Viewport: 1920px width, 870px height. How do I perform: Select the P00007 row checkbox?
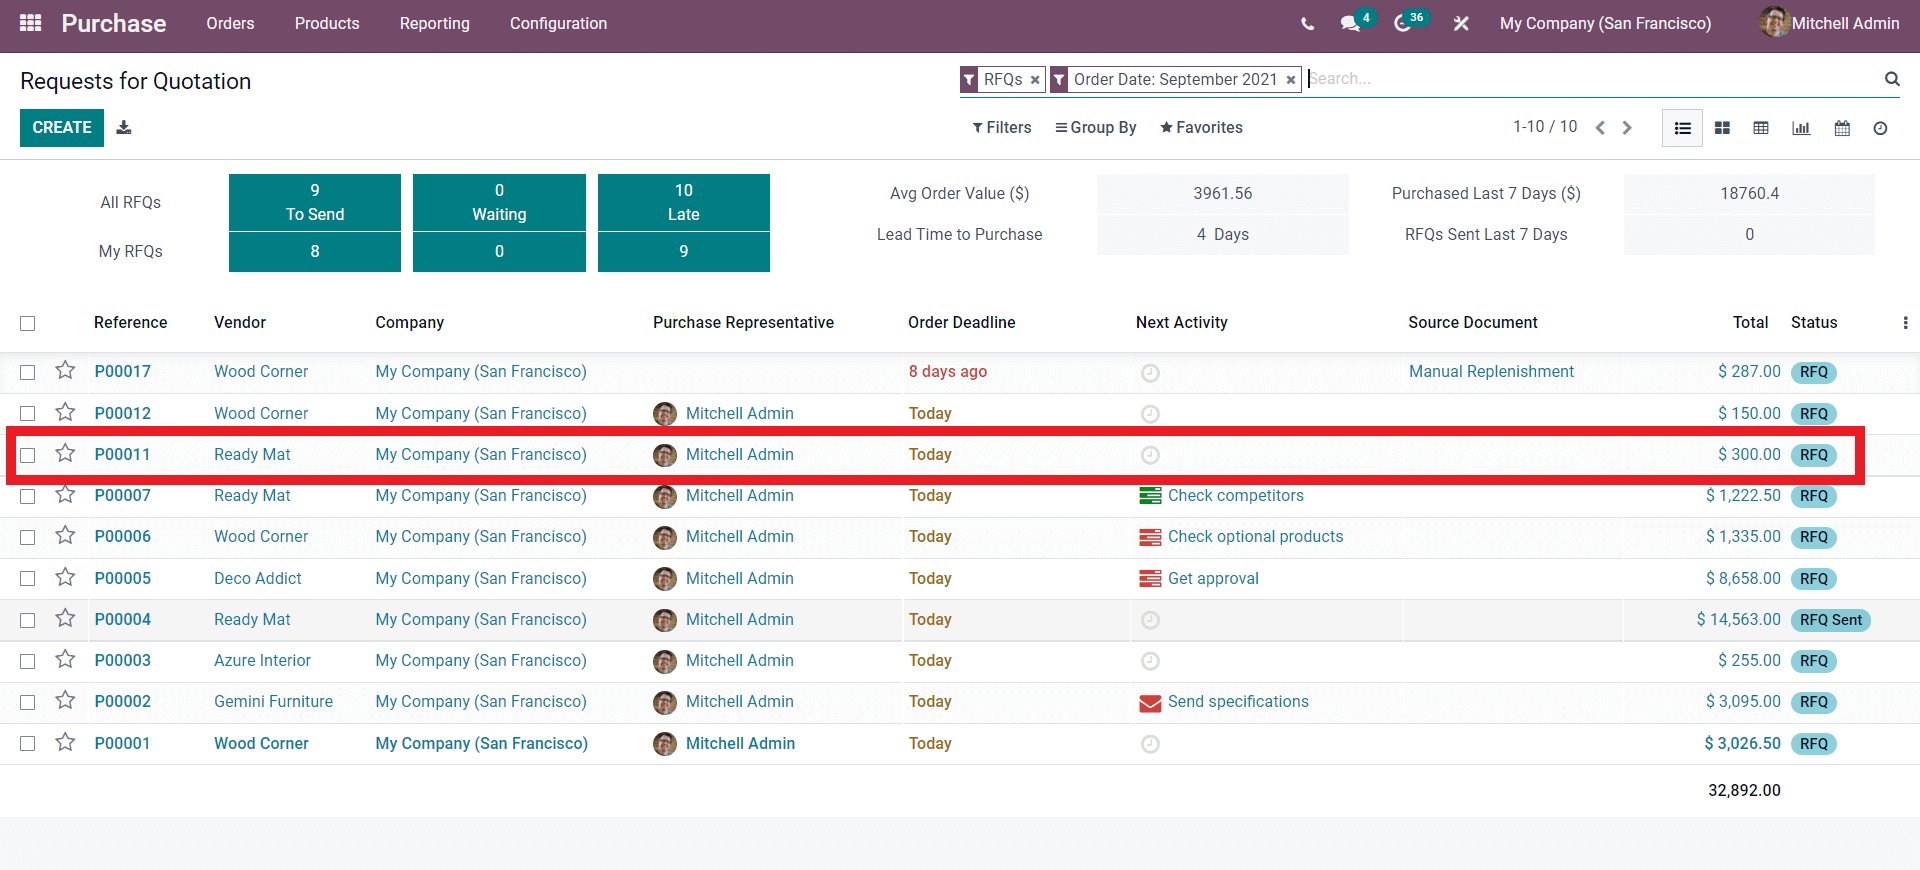pos(27,496)
